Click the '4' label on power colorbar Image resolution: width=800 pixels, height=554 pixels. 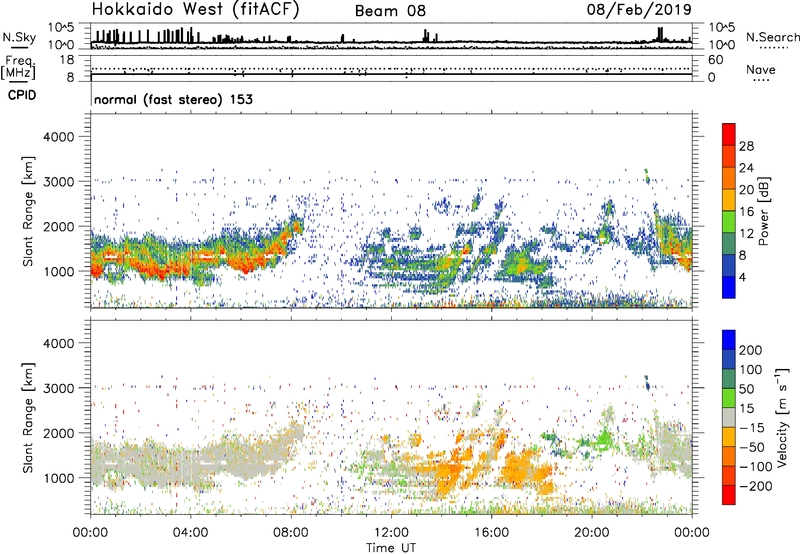tap(743, 277)
